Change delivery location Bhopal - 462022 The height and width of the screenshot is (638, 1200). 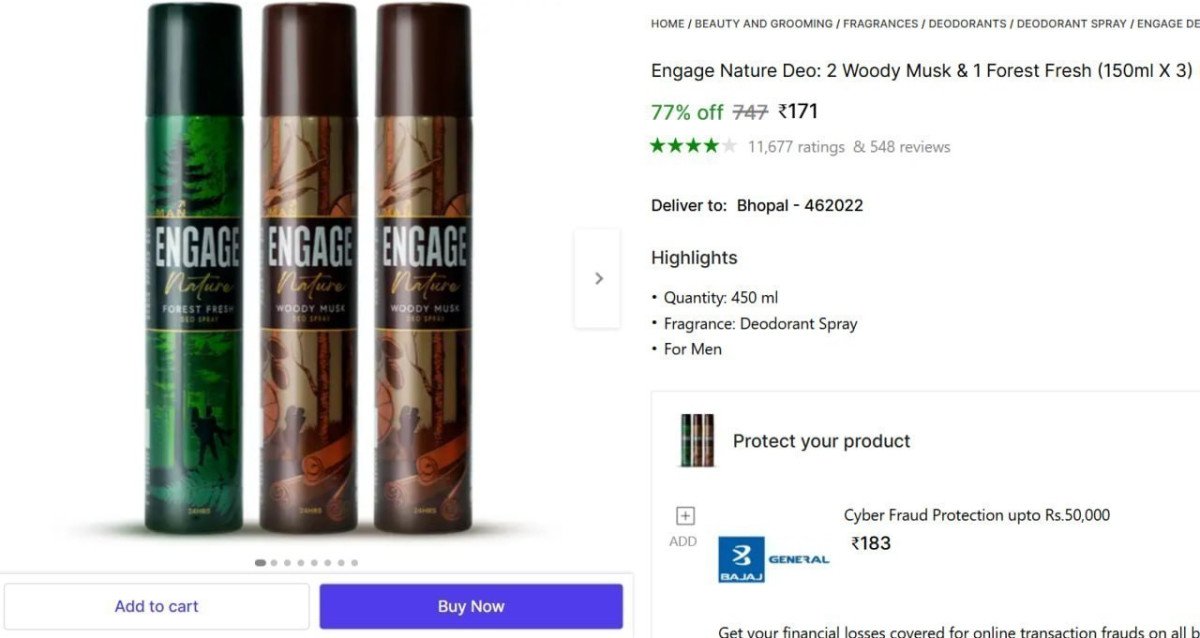click(799, 205)
